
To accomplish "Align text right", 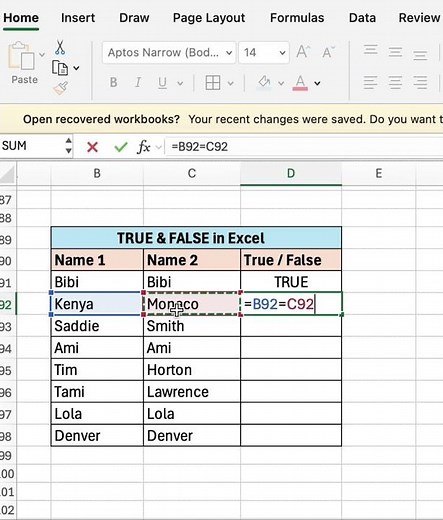I will [420, 82].
